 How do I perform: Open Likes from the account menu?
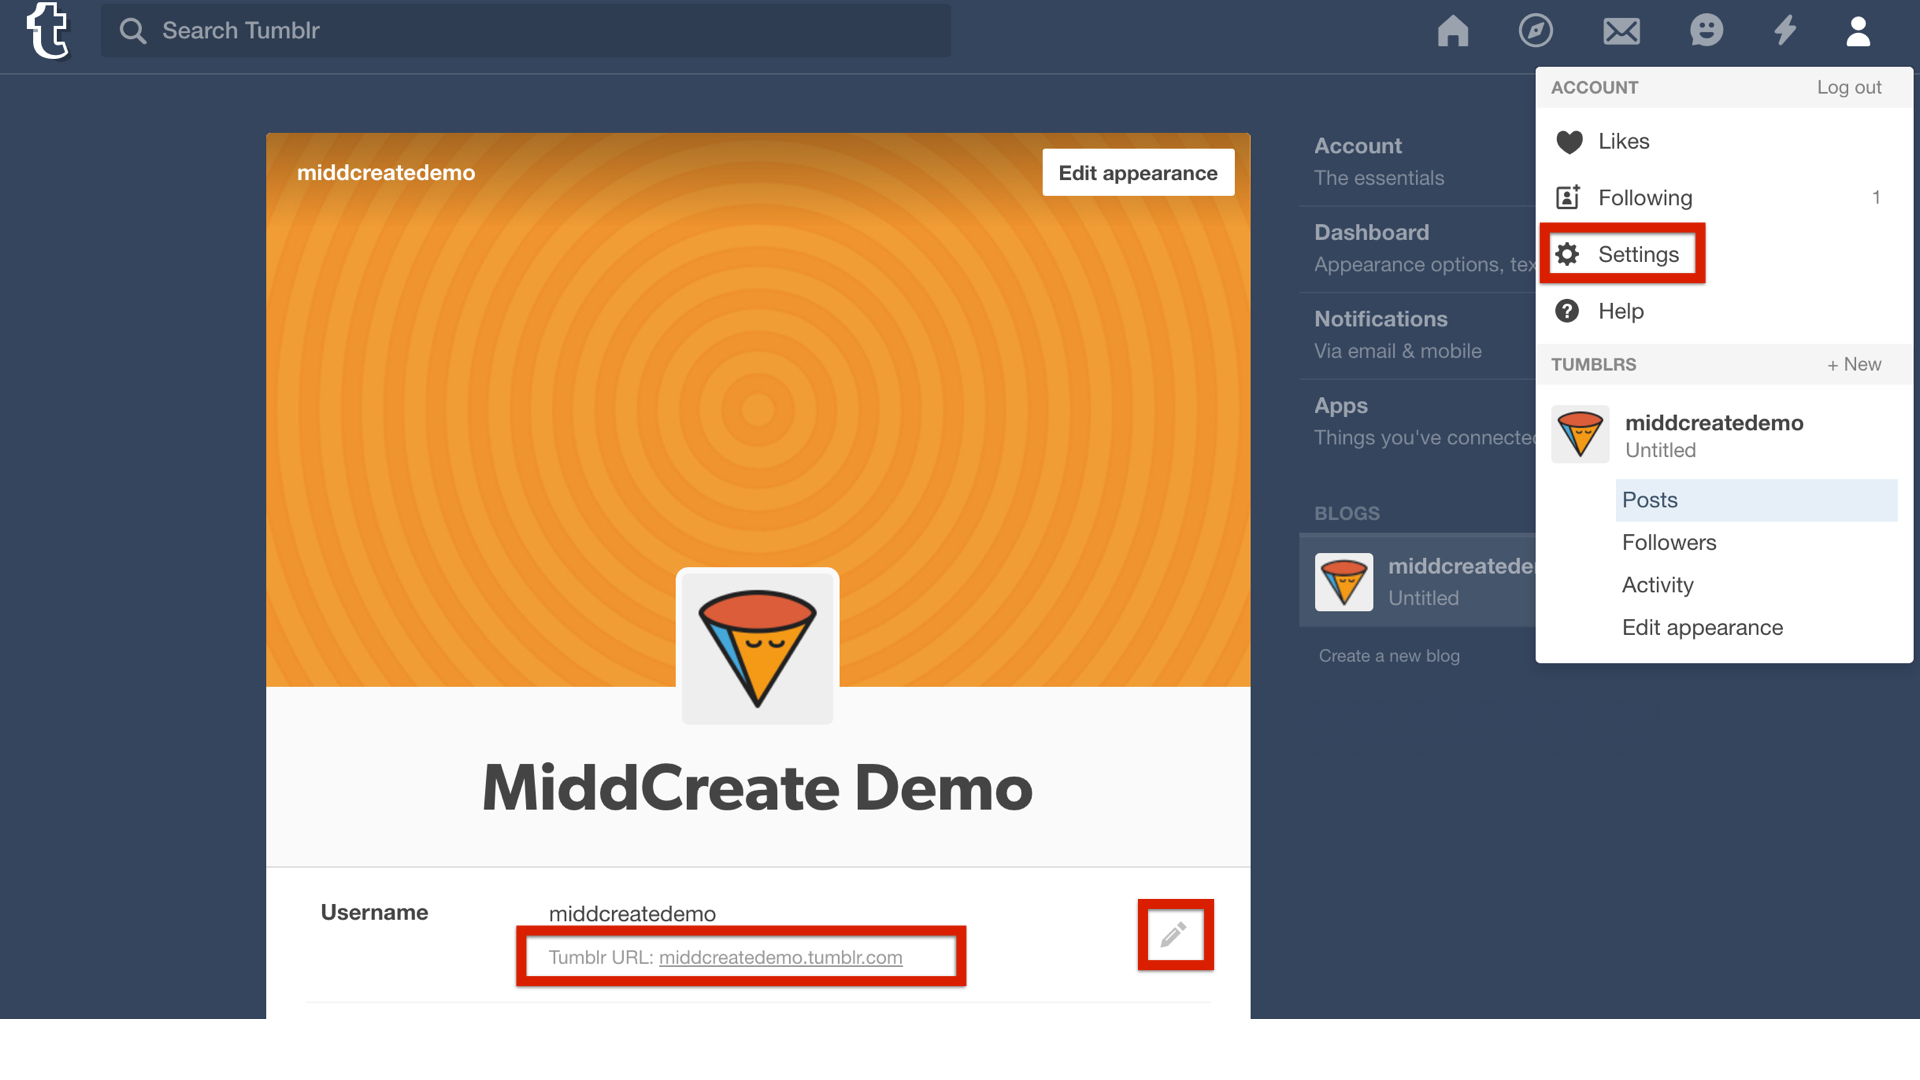[1623, 141]
